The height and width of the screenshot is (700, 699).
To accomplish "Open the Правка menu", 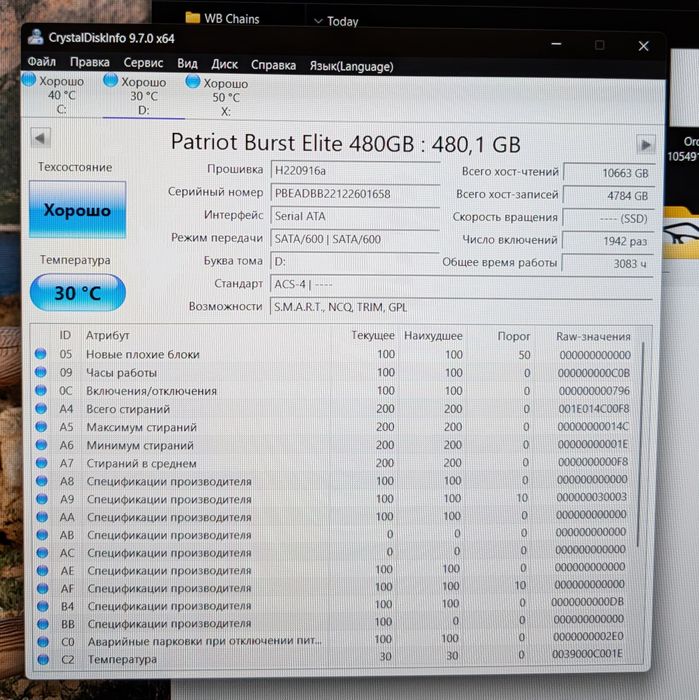I will [x=90, y=62].
